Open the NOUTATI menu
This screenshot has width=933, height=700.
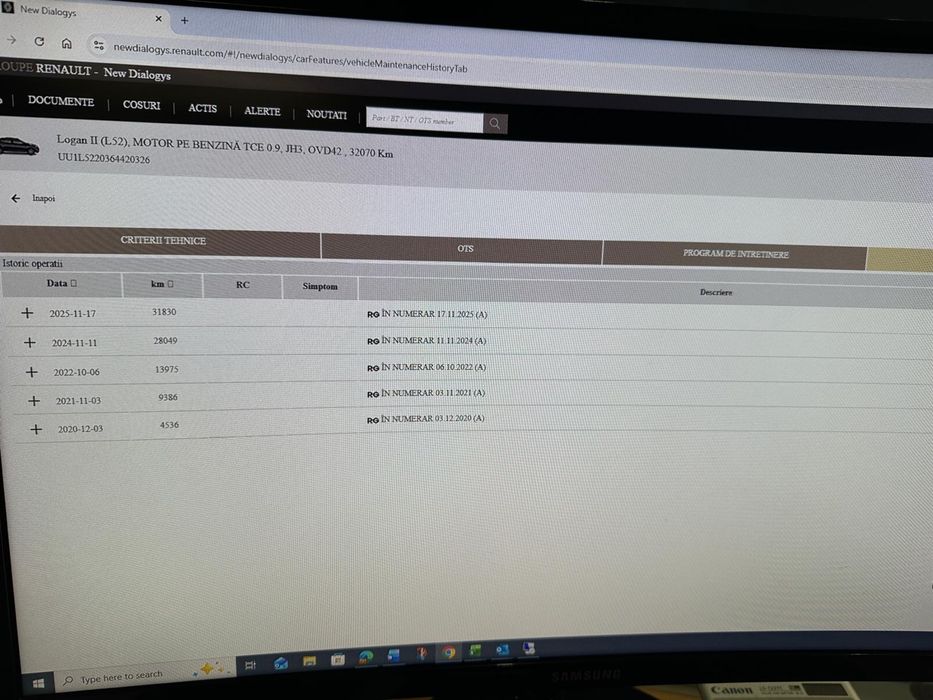(327, 114)
